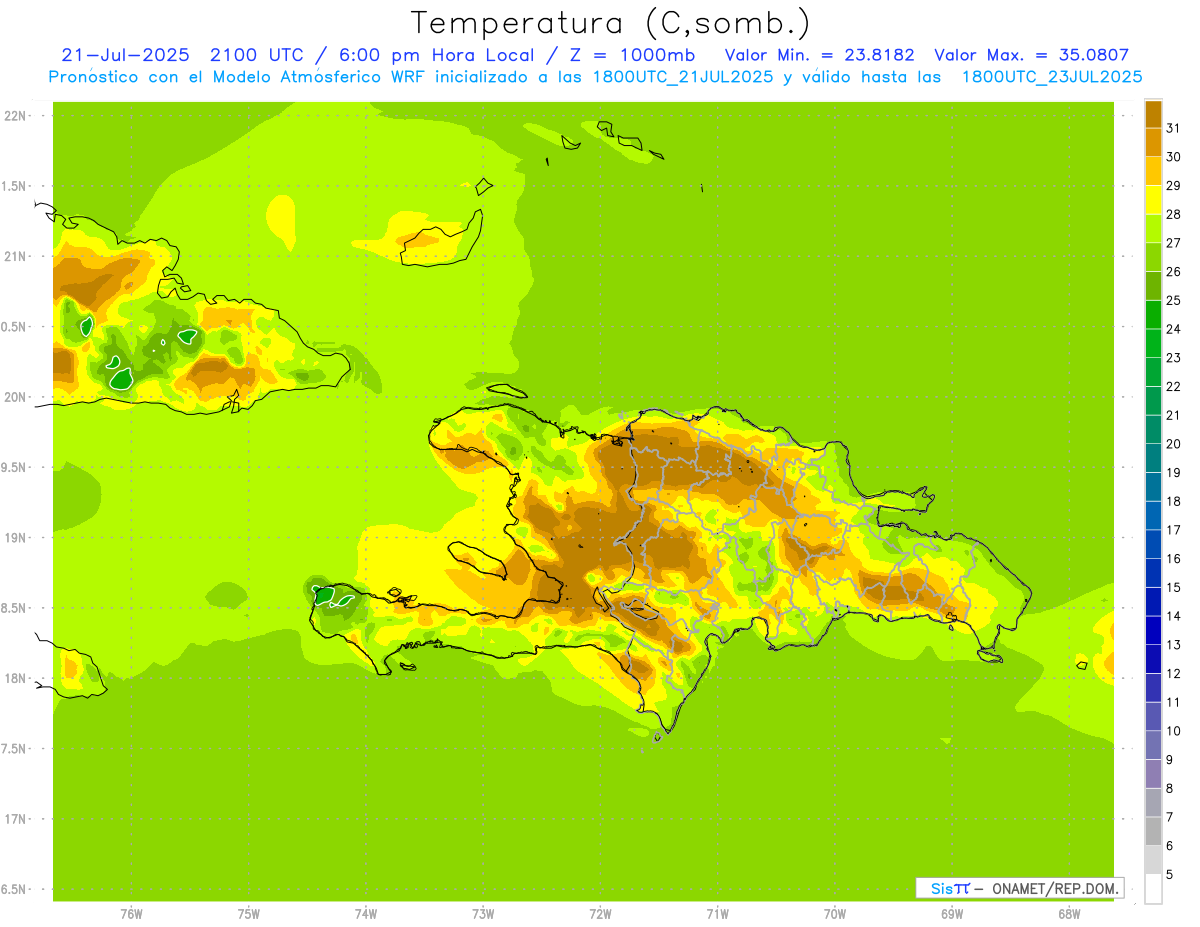
Task: Click the '19N' latitude label
Action: pos(15,538)
